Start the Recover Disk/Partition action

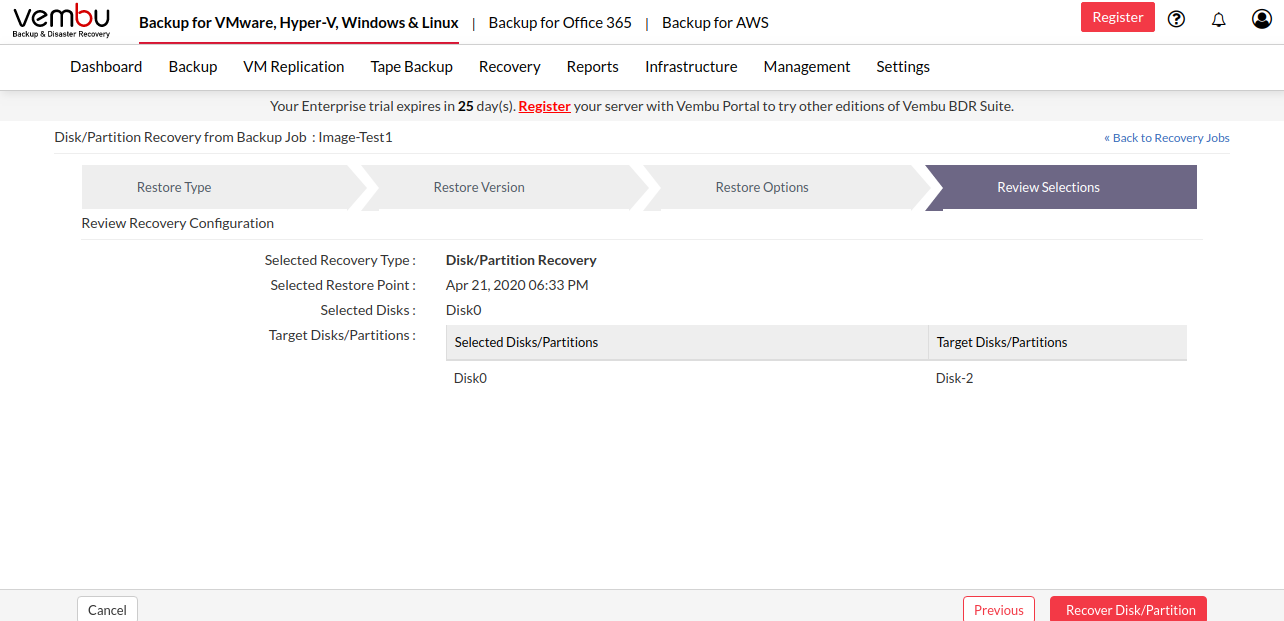1129,609
